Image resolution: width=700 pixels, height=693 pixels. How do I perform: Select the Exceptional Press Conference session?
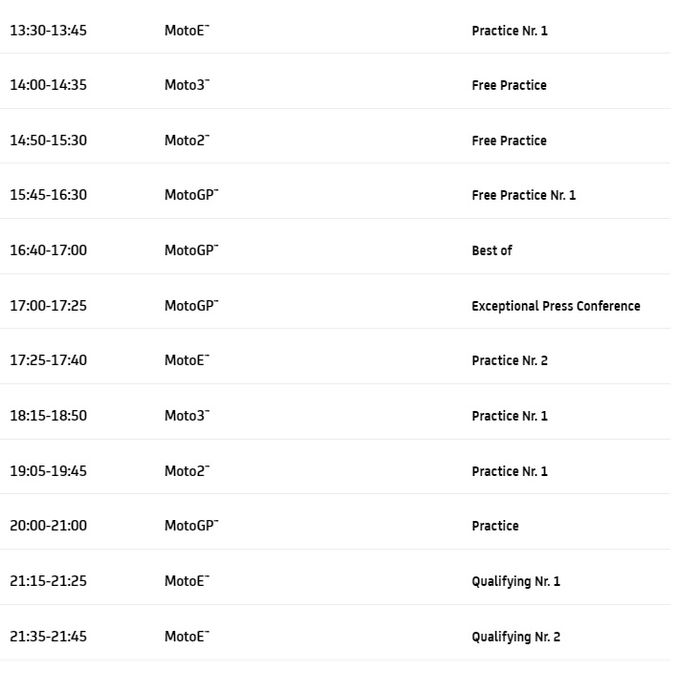pyautogui.click(x=555, y=306)
